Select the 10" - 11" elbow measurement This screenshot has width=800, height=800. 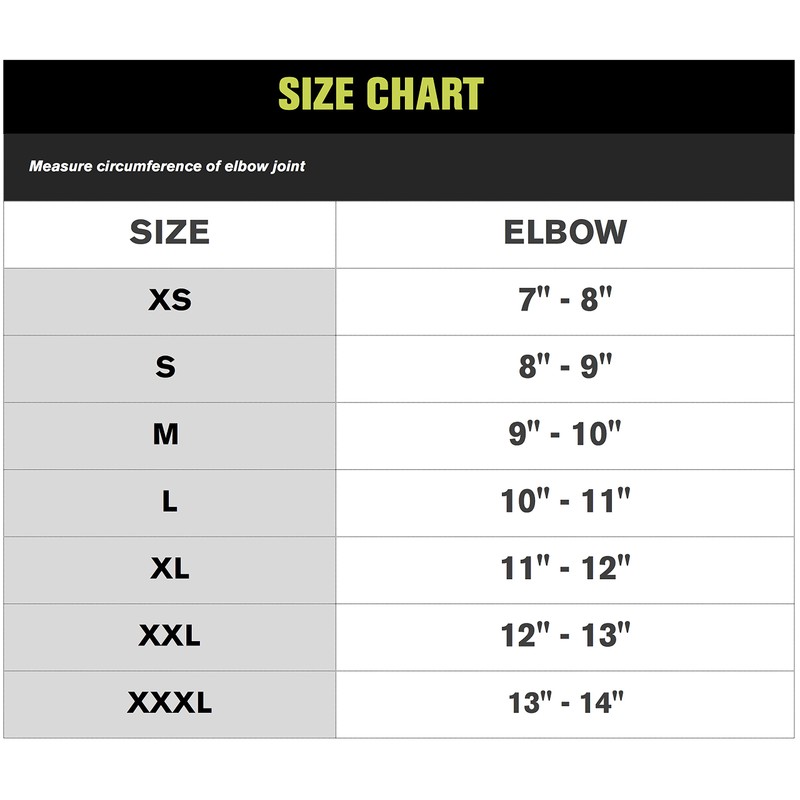click(x=565, y=501)
